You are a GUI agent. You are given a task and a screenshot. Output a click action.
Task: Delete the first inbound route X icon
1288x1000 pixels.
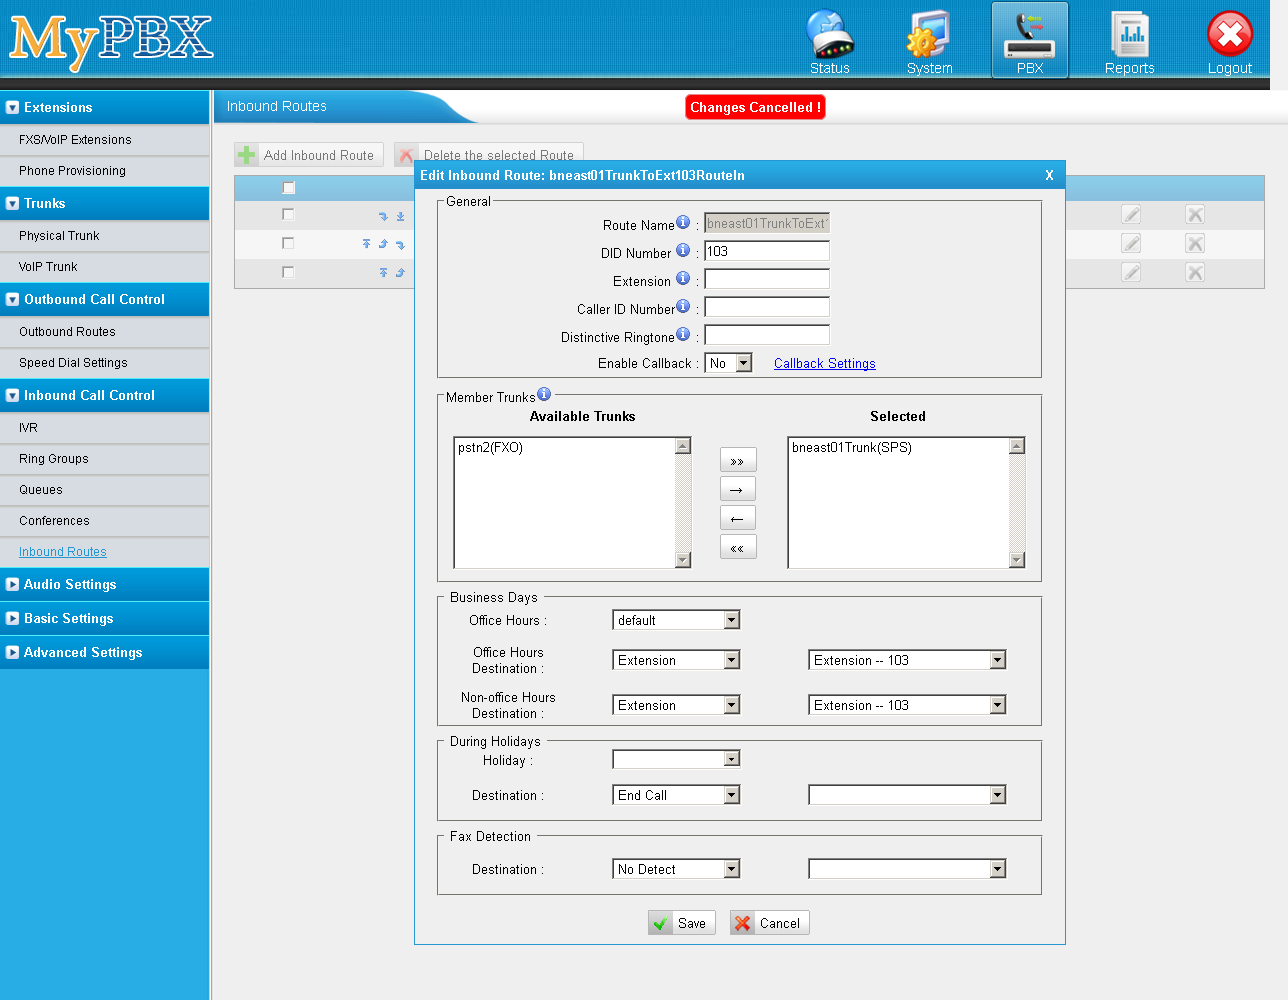point(1195,214)
